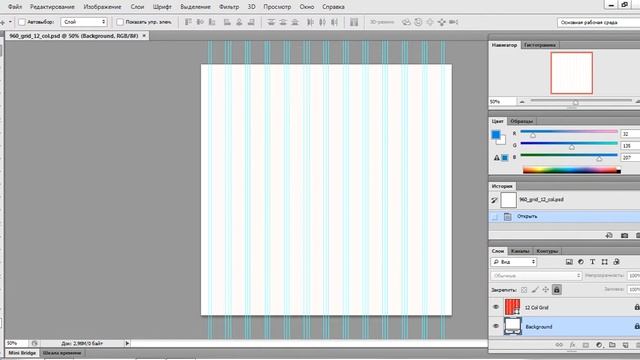Click the R color slider

pos(569,132)
